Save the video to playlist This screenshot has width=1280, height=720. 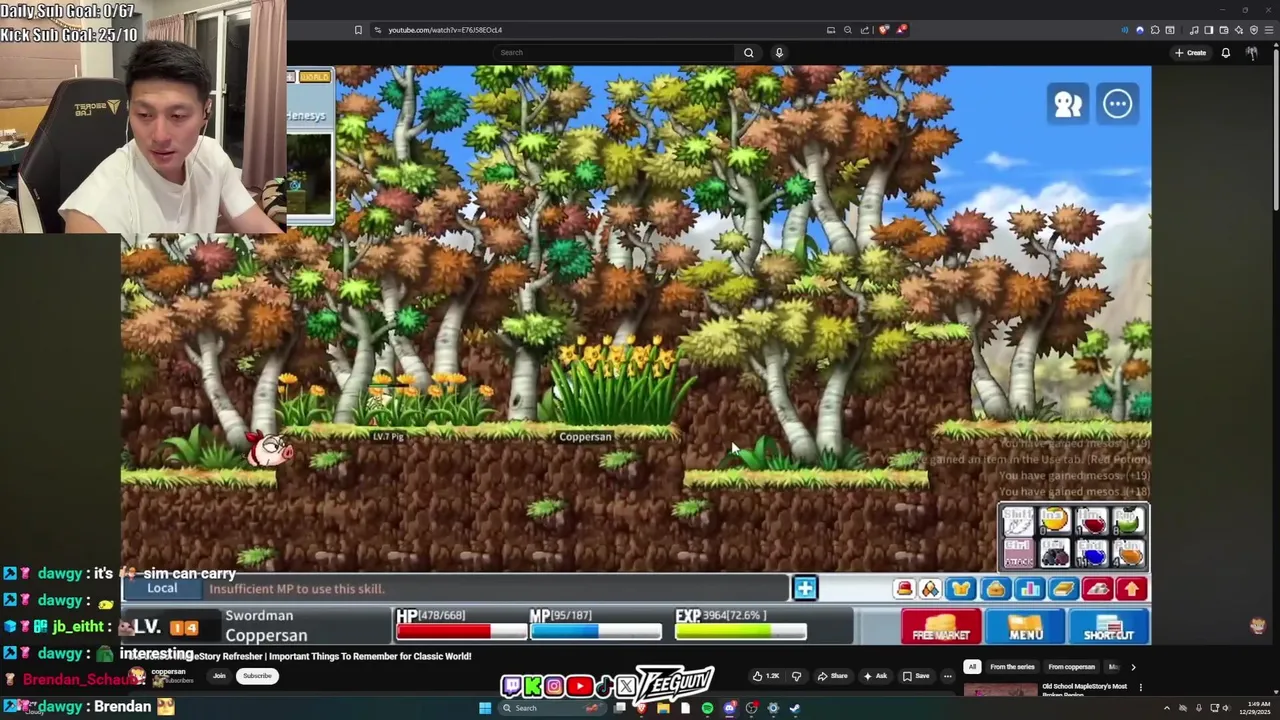(916, 676)
